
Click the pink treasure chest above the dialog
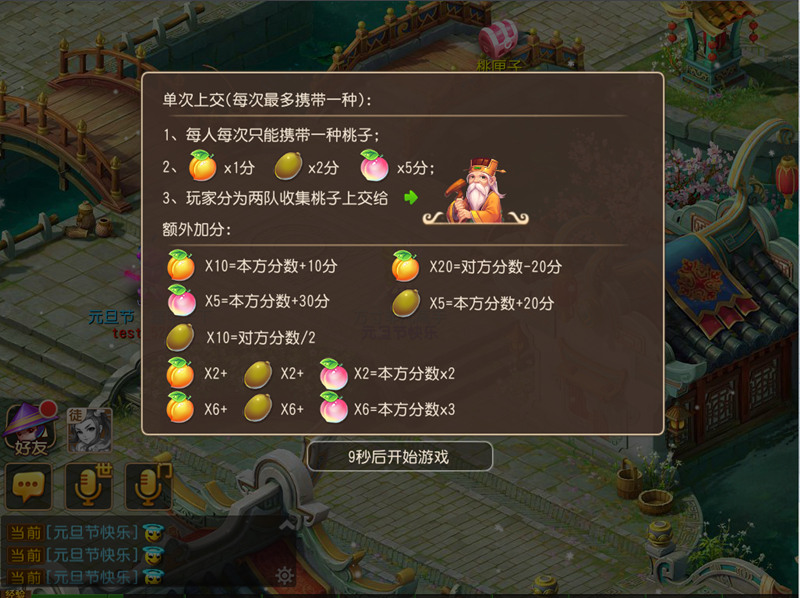tap(498, 39)
